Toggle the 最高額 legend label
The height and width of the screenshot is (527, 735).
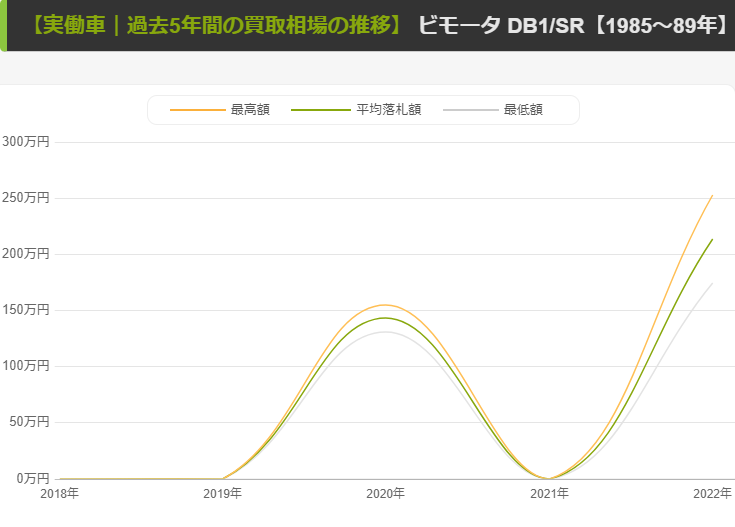pyautogui.click(x=250, y=110)
